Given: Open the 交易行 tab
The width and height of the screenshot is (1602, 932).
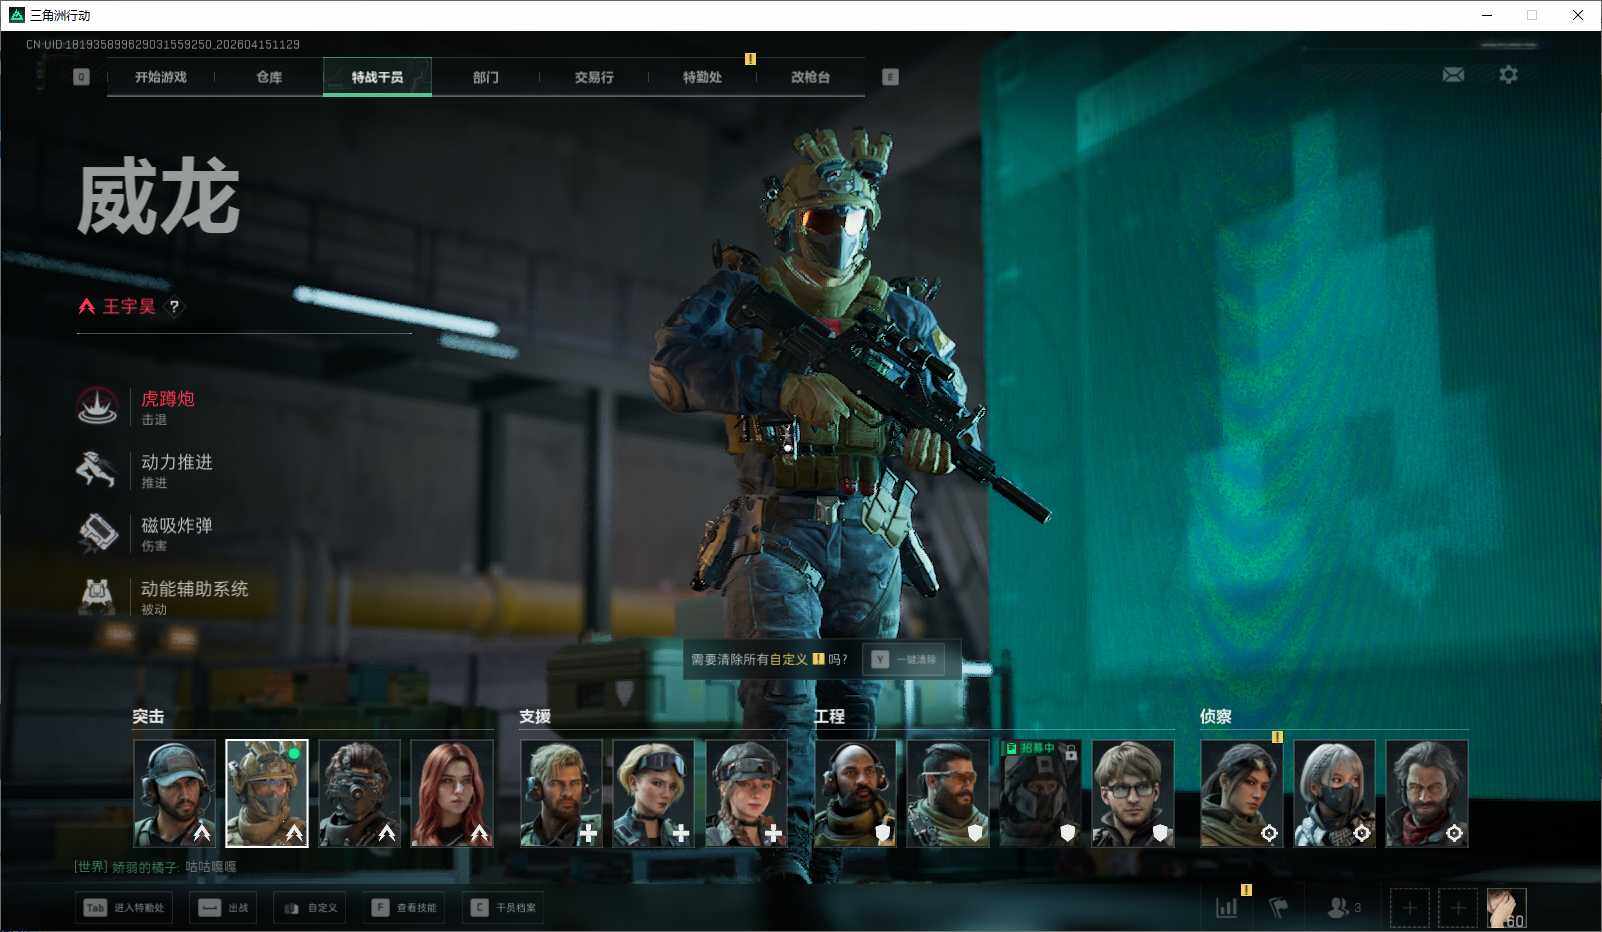Looking at the screenshot, I should click(594, 77).
